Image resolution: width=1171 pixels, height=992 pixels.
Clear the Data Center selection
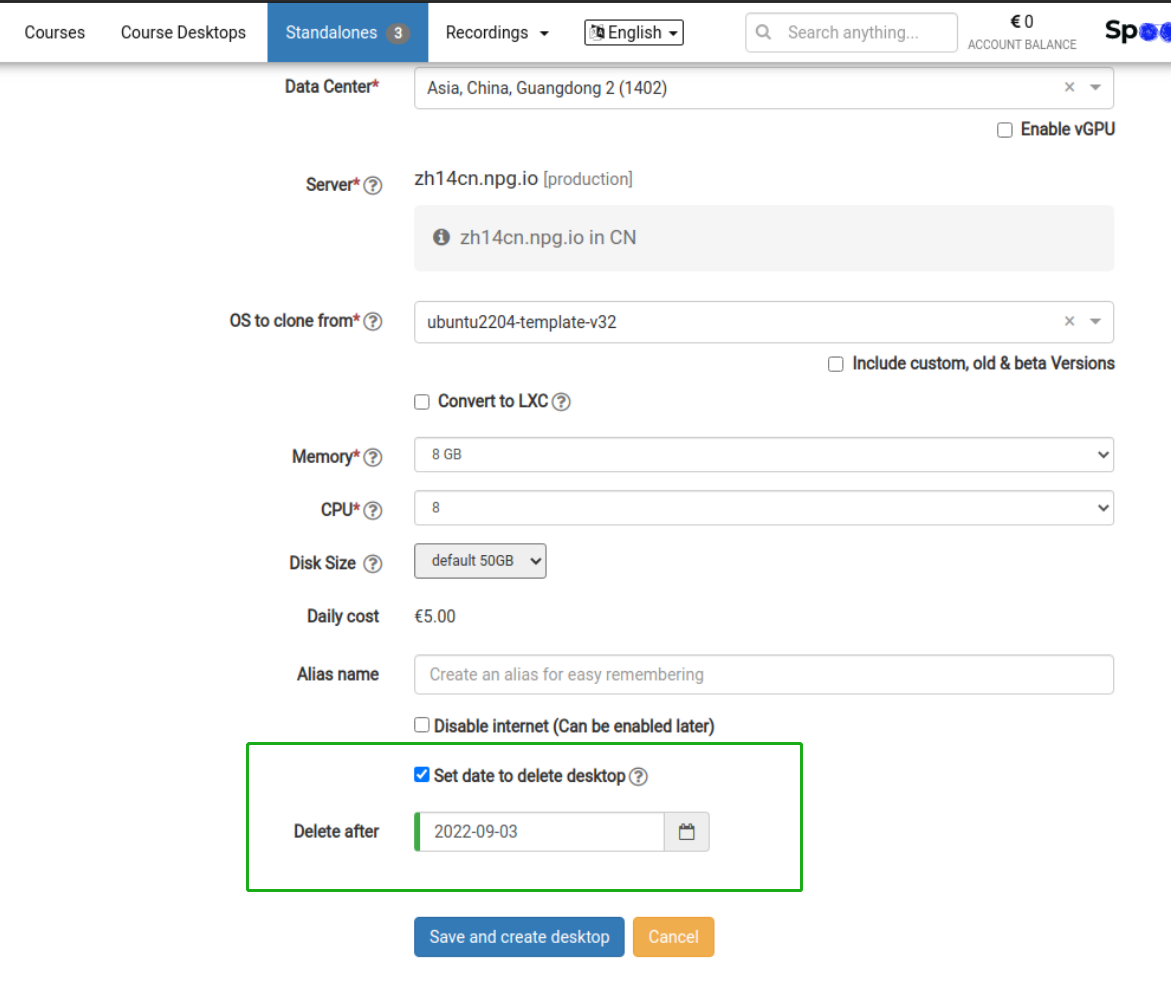[1069, 87]
